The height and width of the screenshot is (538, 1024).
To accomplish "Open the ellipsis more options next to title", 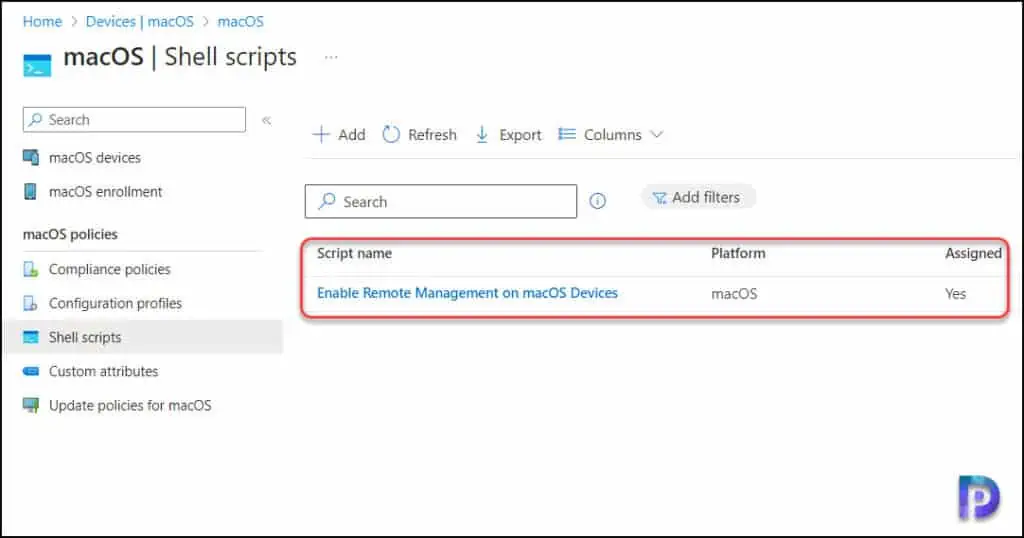I will click(x=331, y=57).
